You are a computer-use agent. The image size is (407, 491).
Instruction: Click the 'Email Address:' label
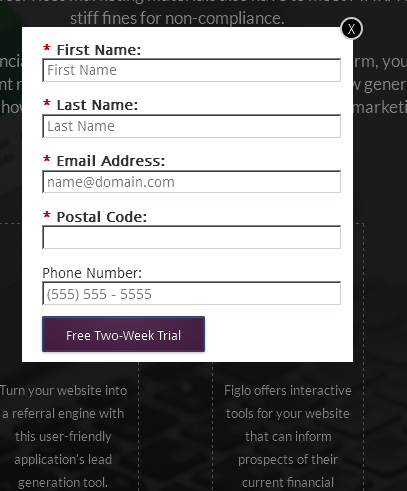click(111, 161)
